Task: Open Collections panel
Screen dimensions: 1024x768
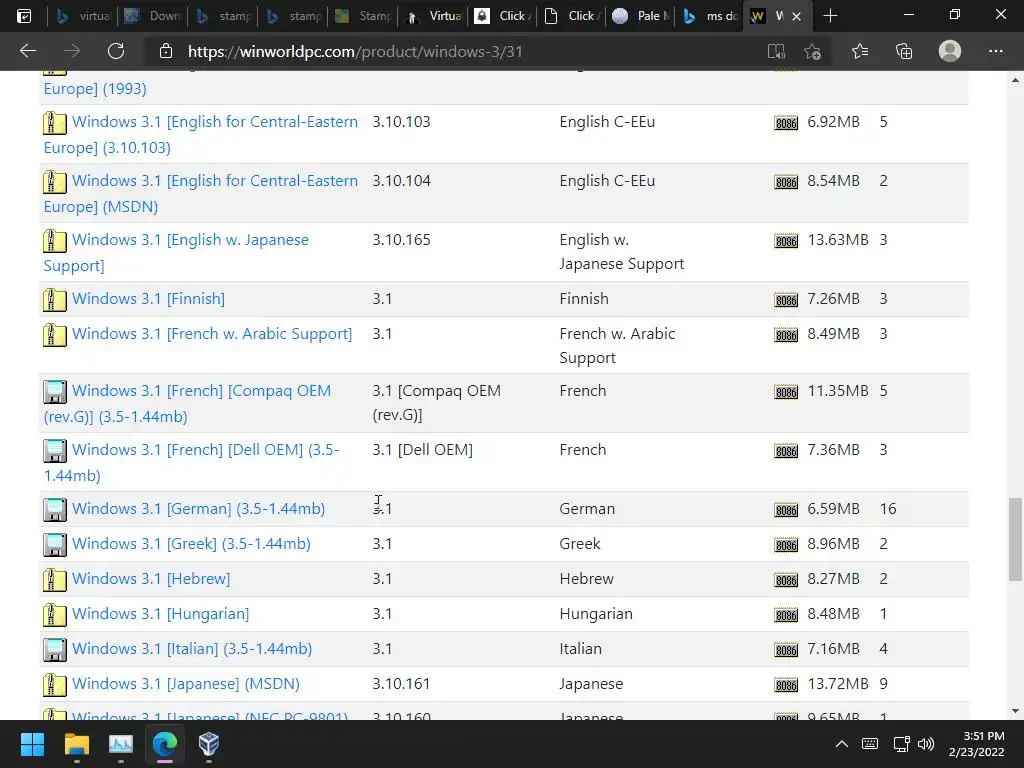Action: tap(904, 51)
